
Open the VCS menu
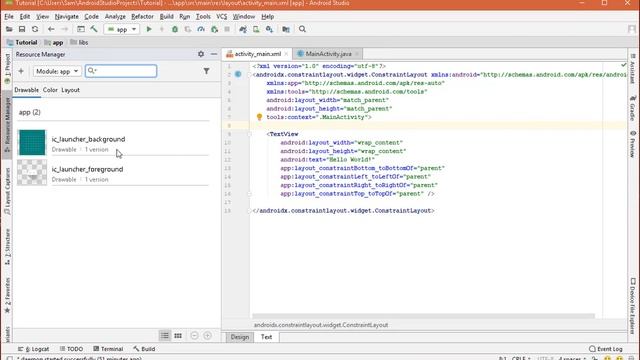coord(222,17)
